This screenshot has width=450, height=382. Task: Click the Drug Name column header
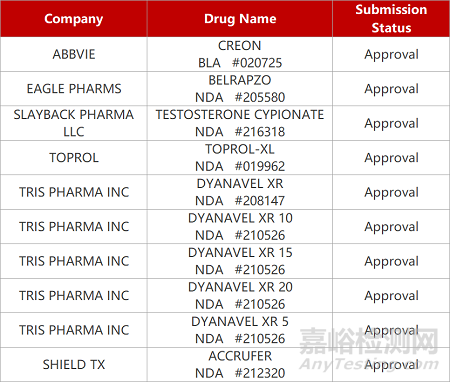point(240,19)
